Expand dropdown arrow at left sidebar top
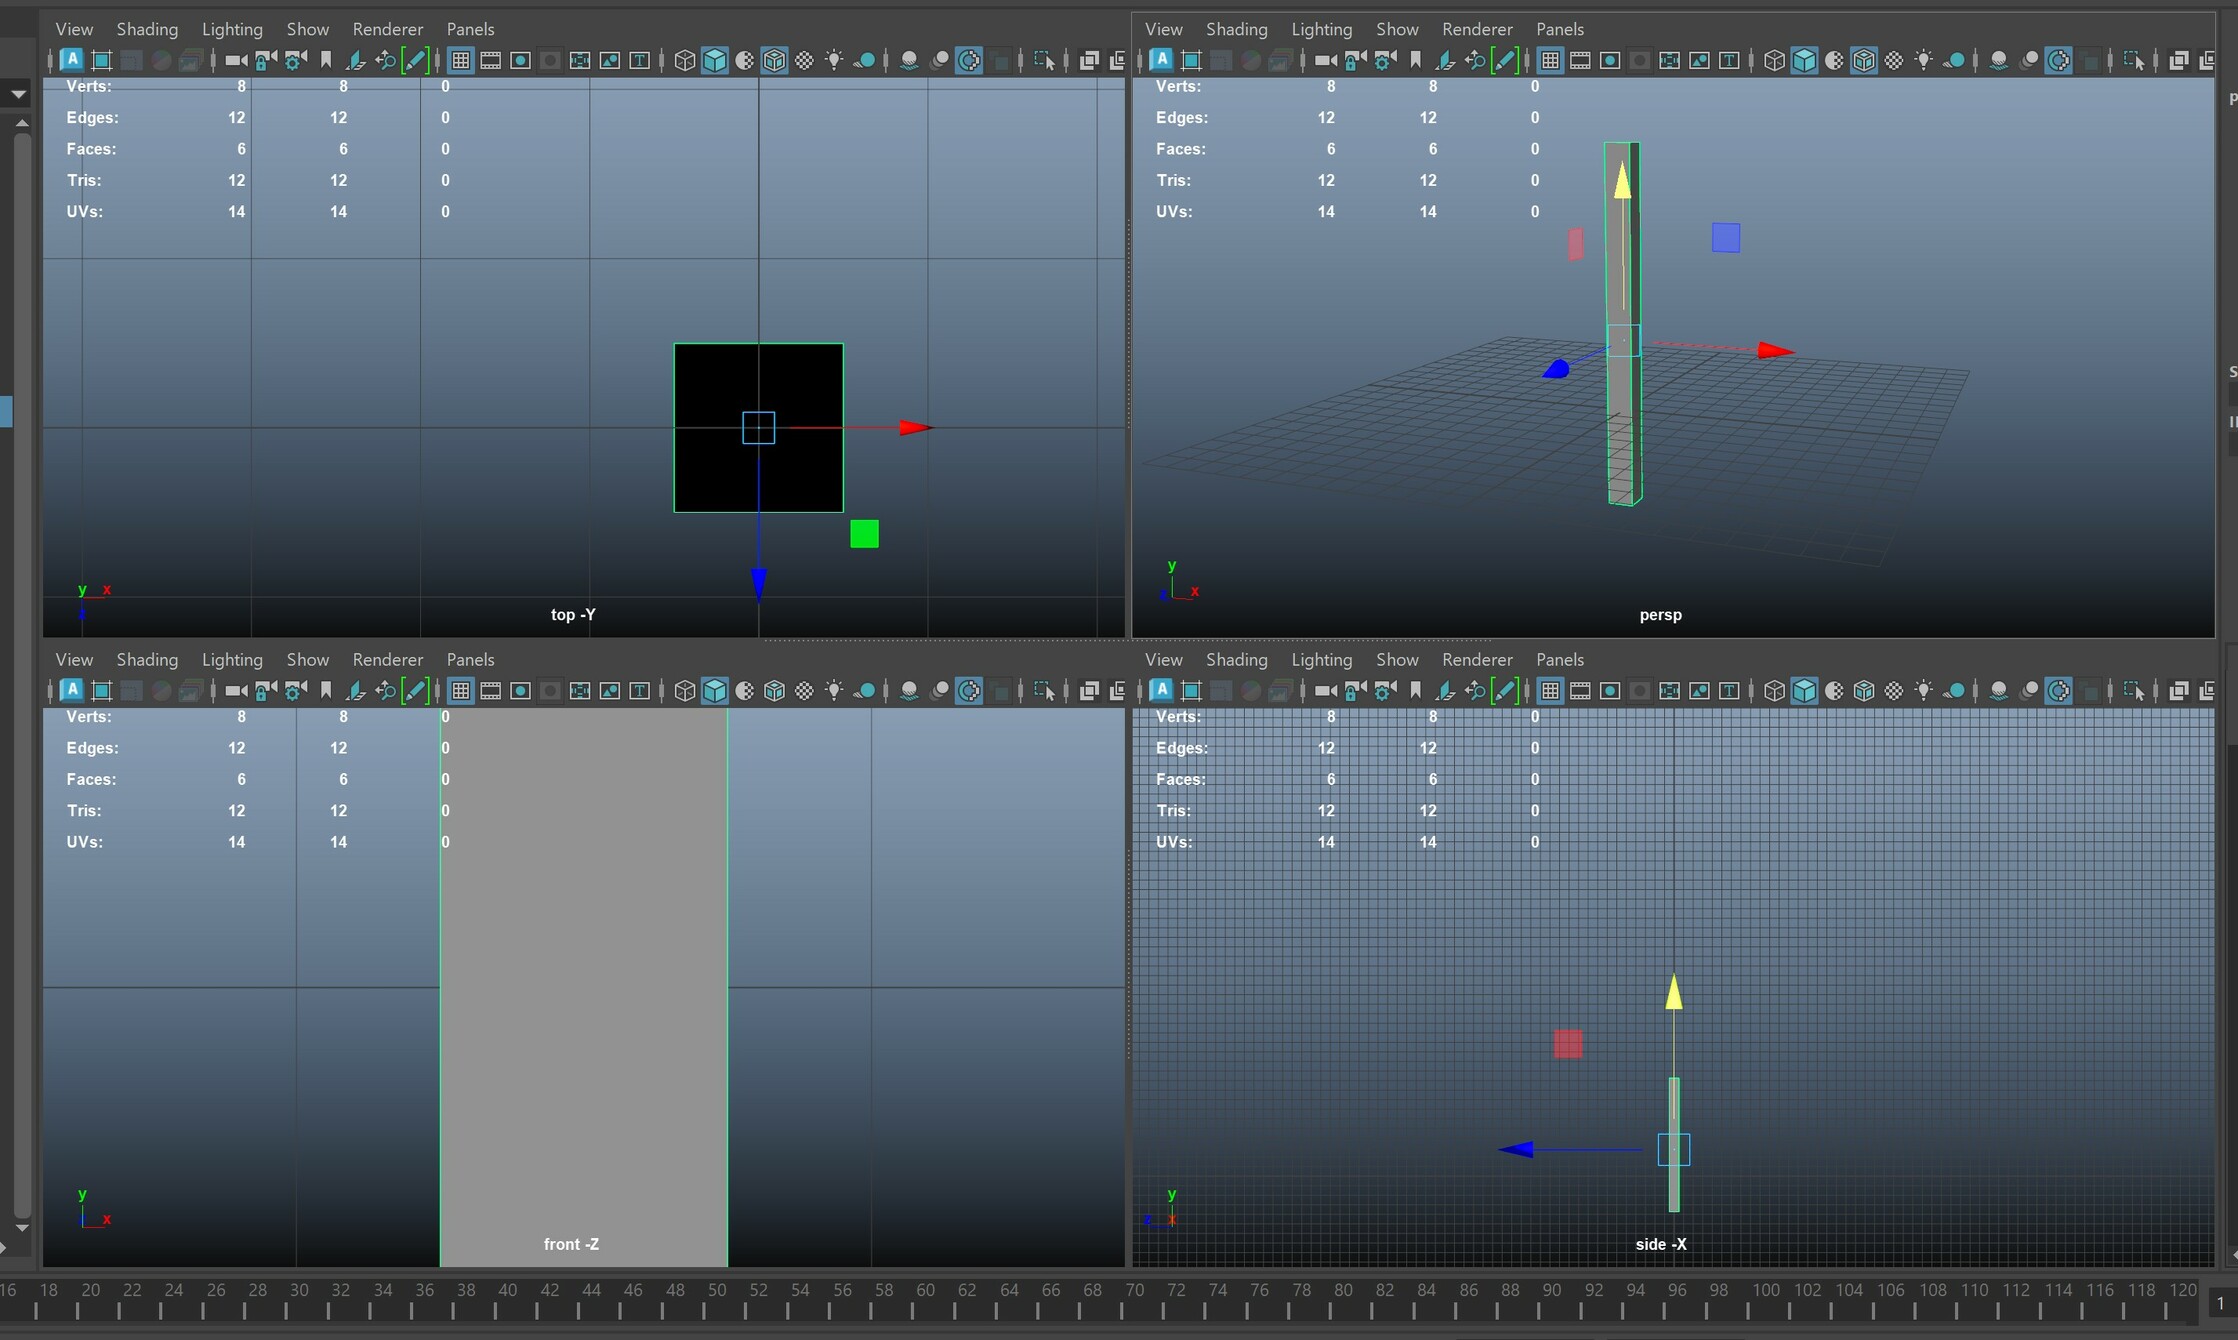Viewport: 2238px width, 1340px height. click(x=18, y=94)
